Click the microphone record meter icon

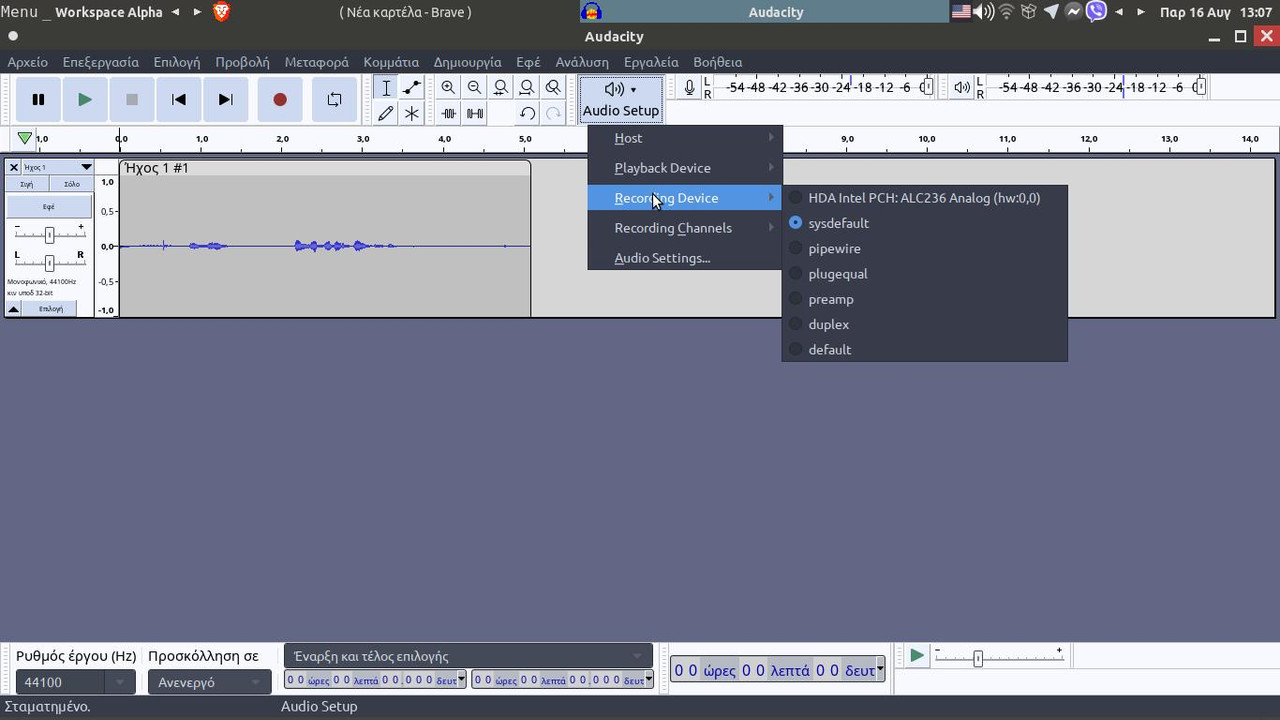click(x=689, y=88)
